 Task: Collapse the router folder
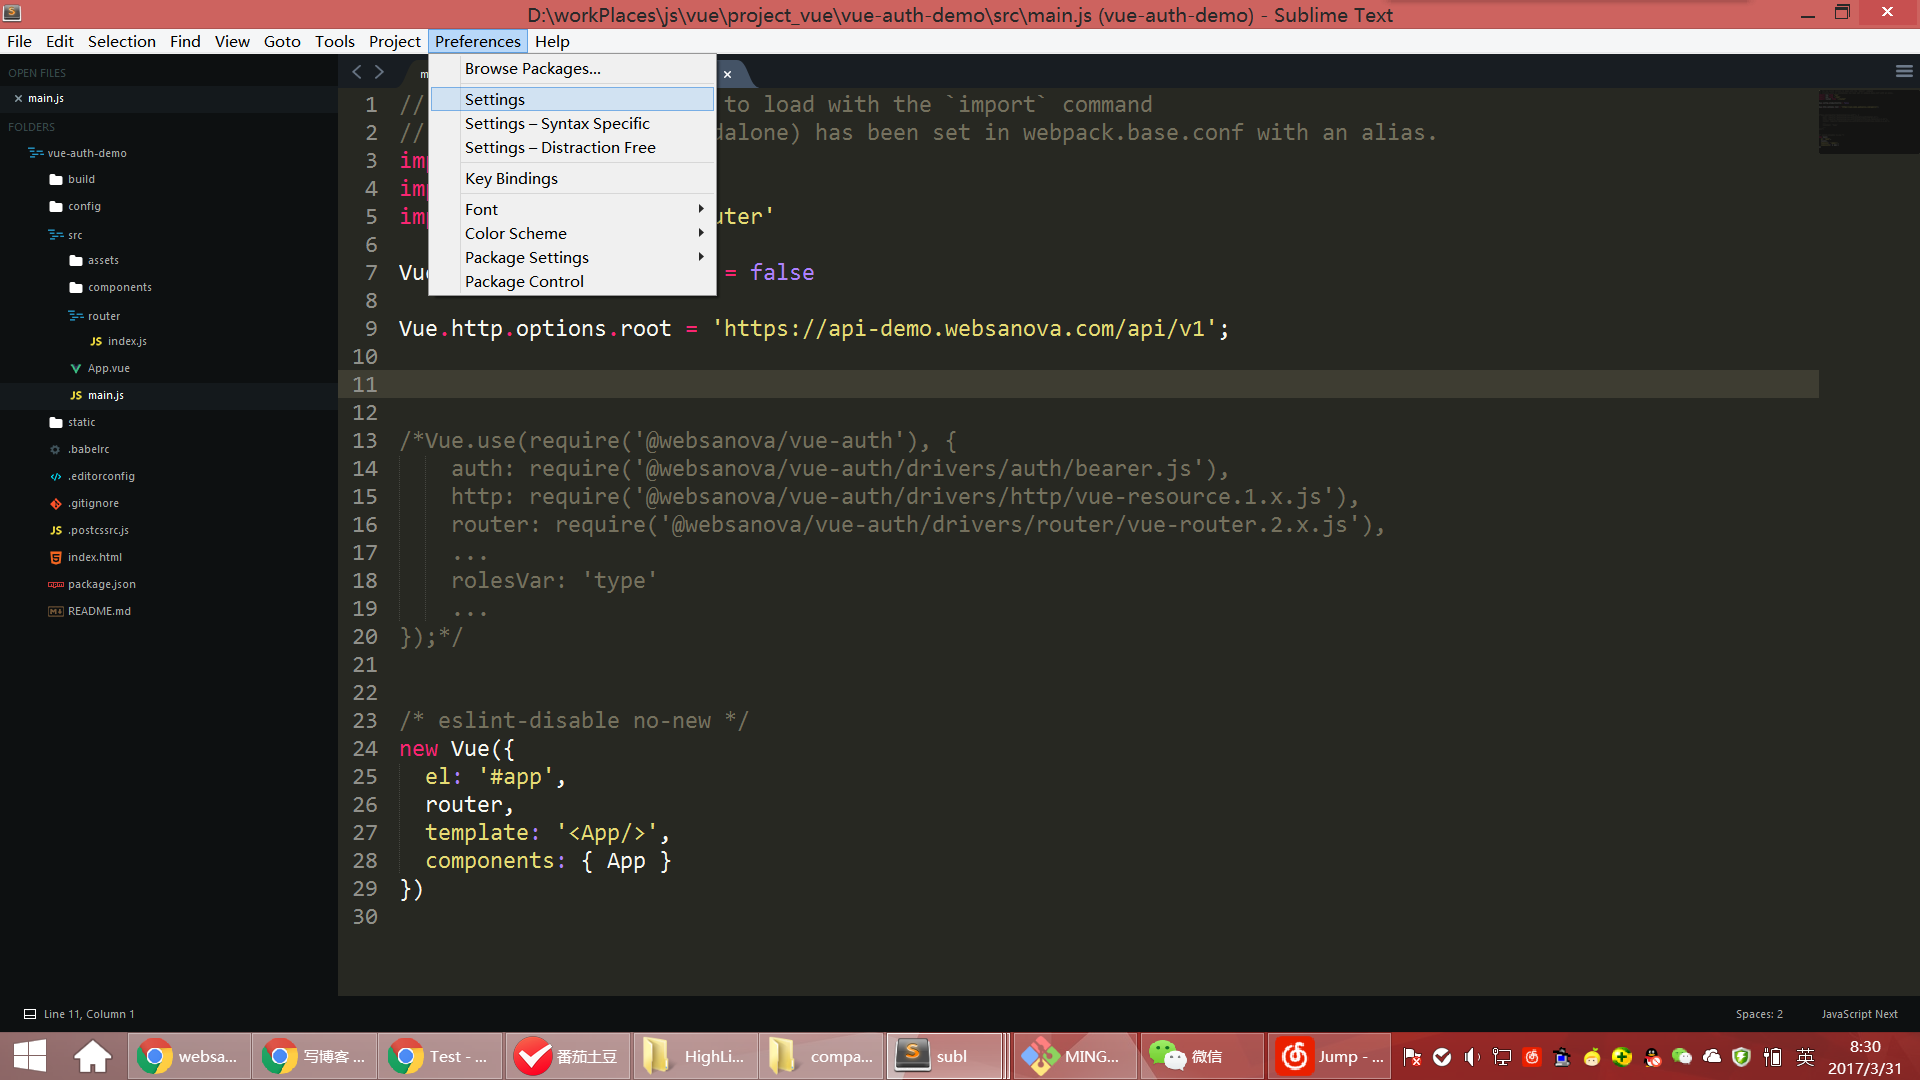(76, 316)
